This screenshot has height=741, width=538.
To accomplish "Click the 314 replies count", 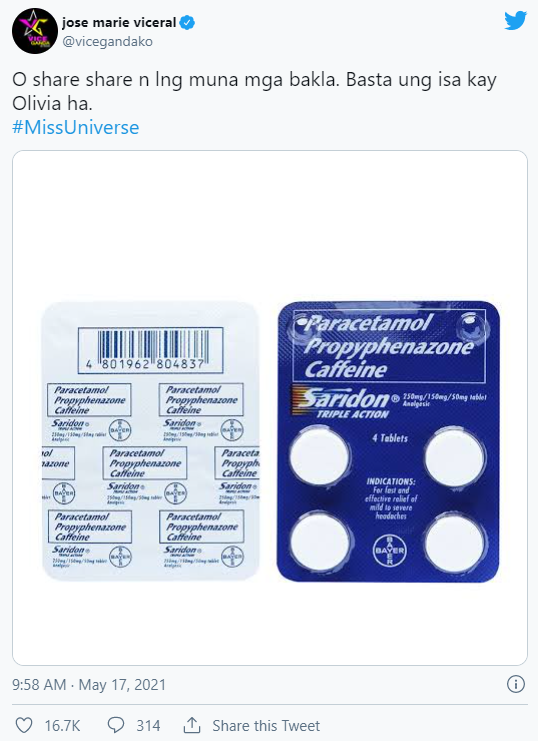I will coord(148,725).
